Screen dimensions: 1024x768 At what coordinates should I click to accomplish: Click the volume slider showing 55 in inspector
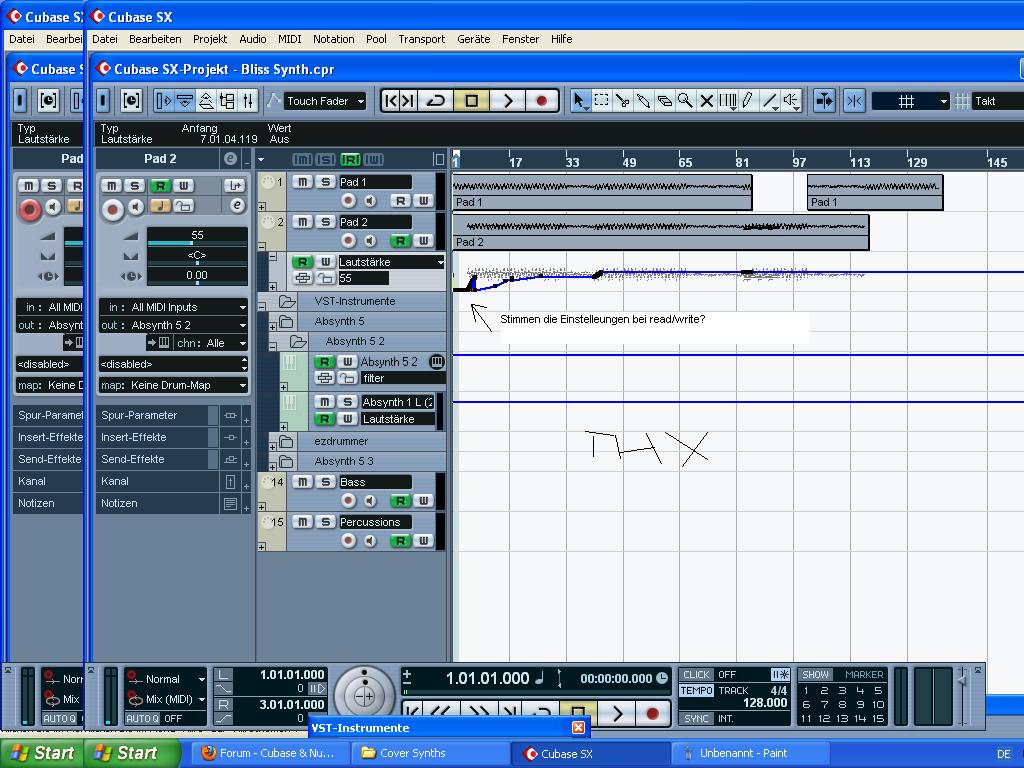(197, 236)
